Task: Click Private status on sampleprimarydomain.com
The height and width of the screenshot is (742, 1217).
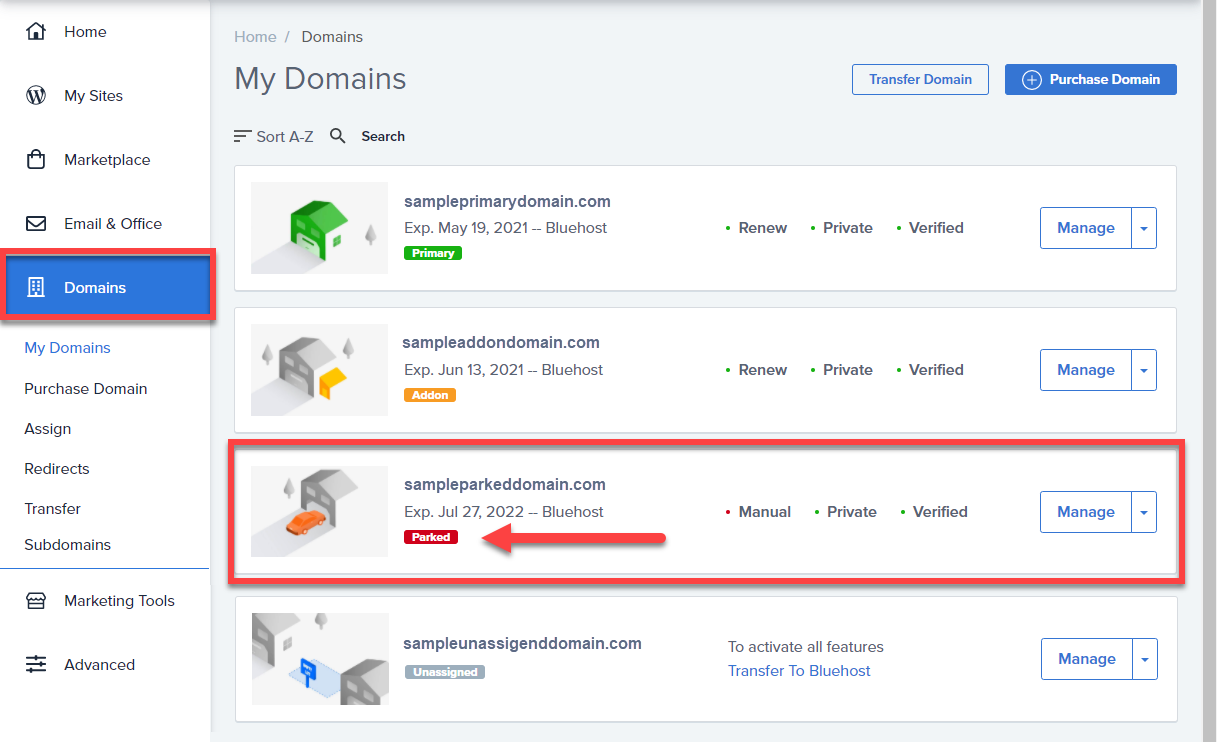Action: [848, 228]
